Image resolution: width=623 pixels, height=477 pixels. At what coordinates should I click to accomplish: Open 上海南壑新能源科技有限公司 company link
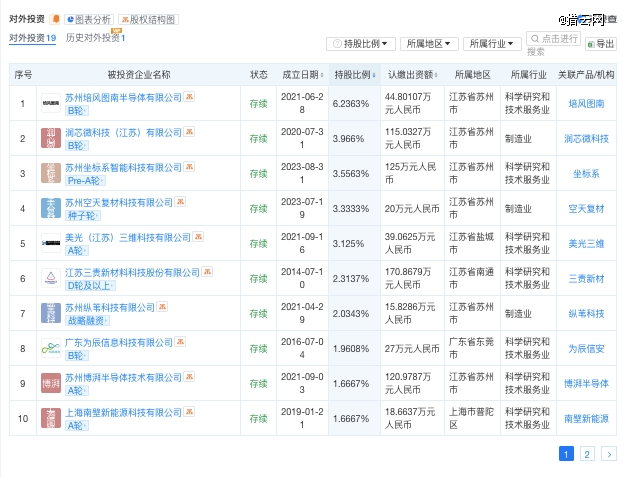coord(123,413)
